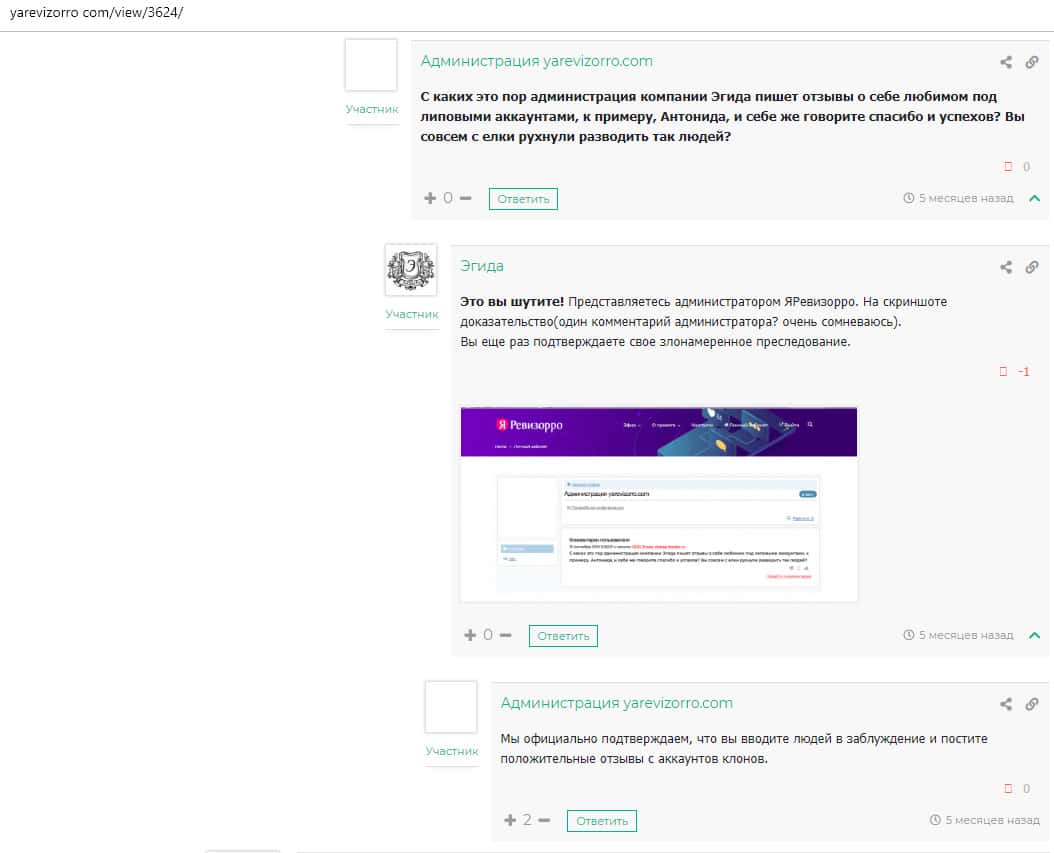This screenshot has width=1054, height=853.
Task: Reply to the Эгида comment
Action: 563,636
